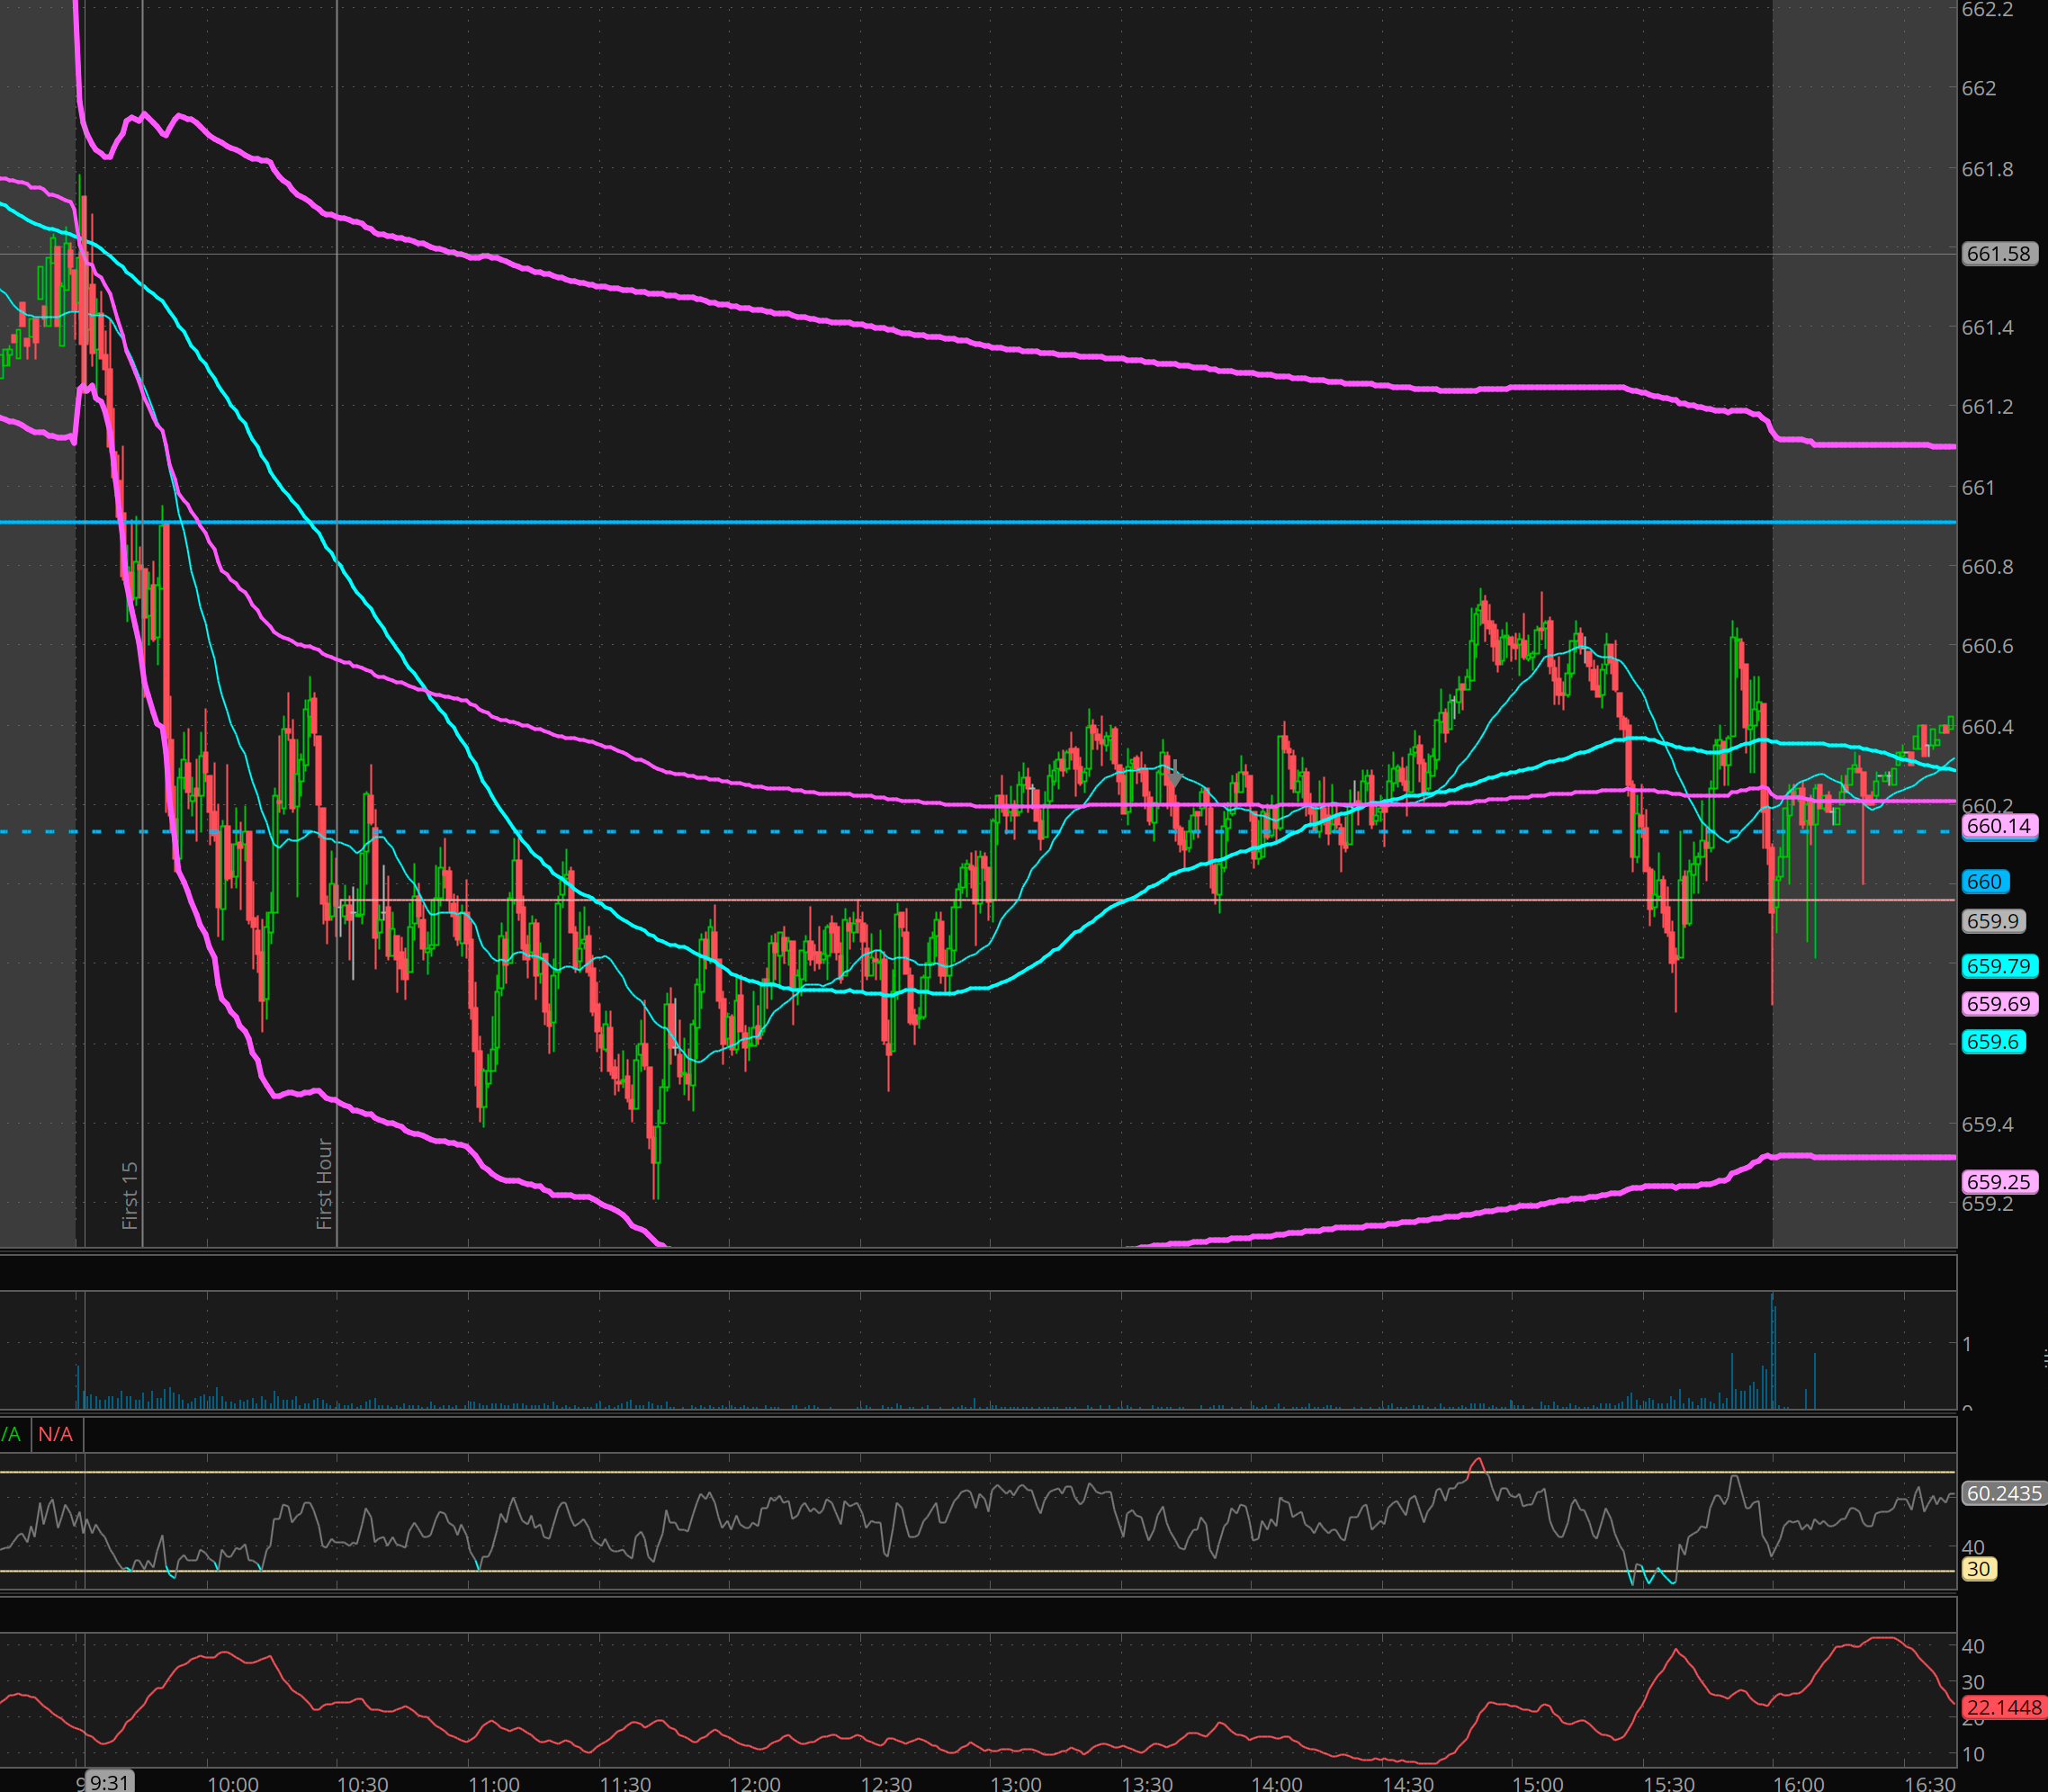The height and width of the screenshot is (1792, 2048).
Task: Select the 60.2435 RSI value bubble
Action: [2003, 1494]
